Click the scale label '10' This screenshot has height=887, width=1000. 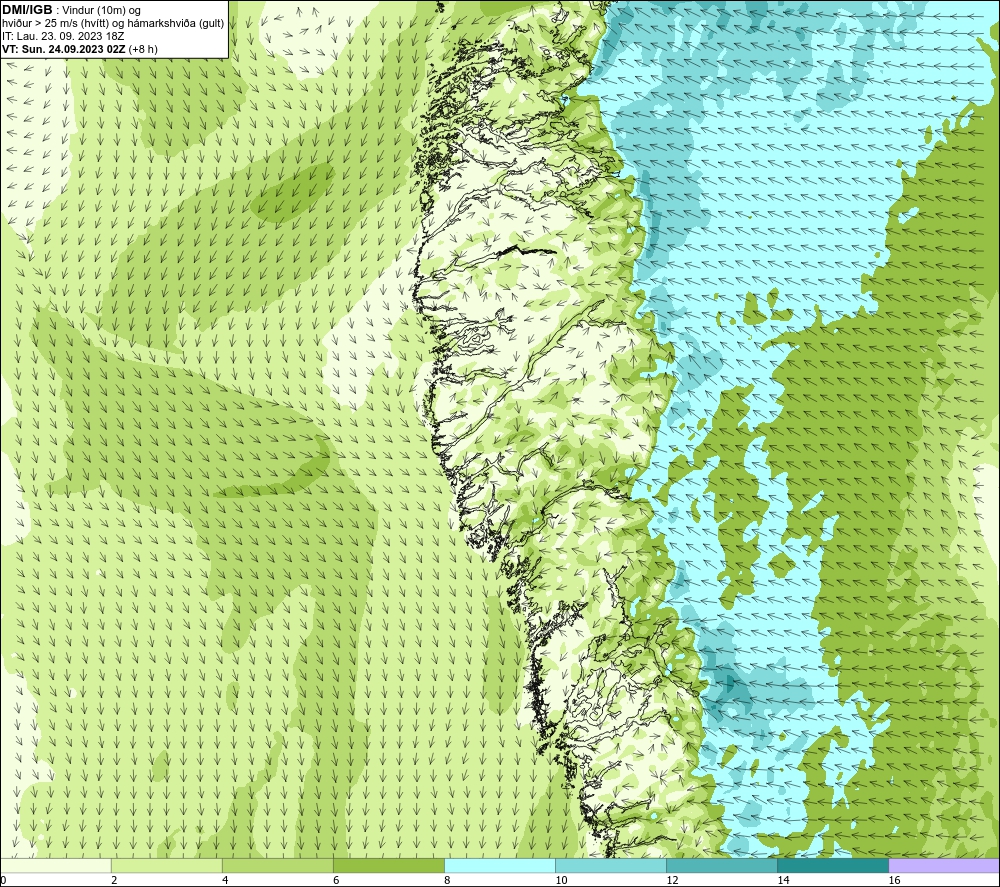[x=561, y=880]
